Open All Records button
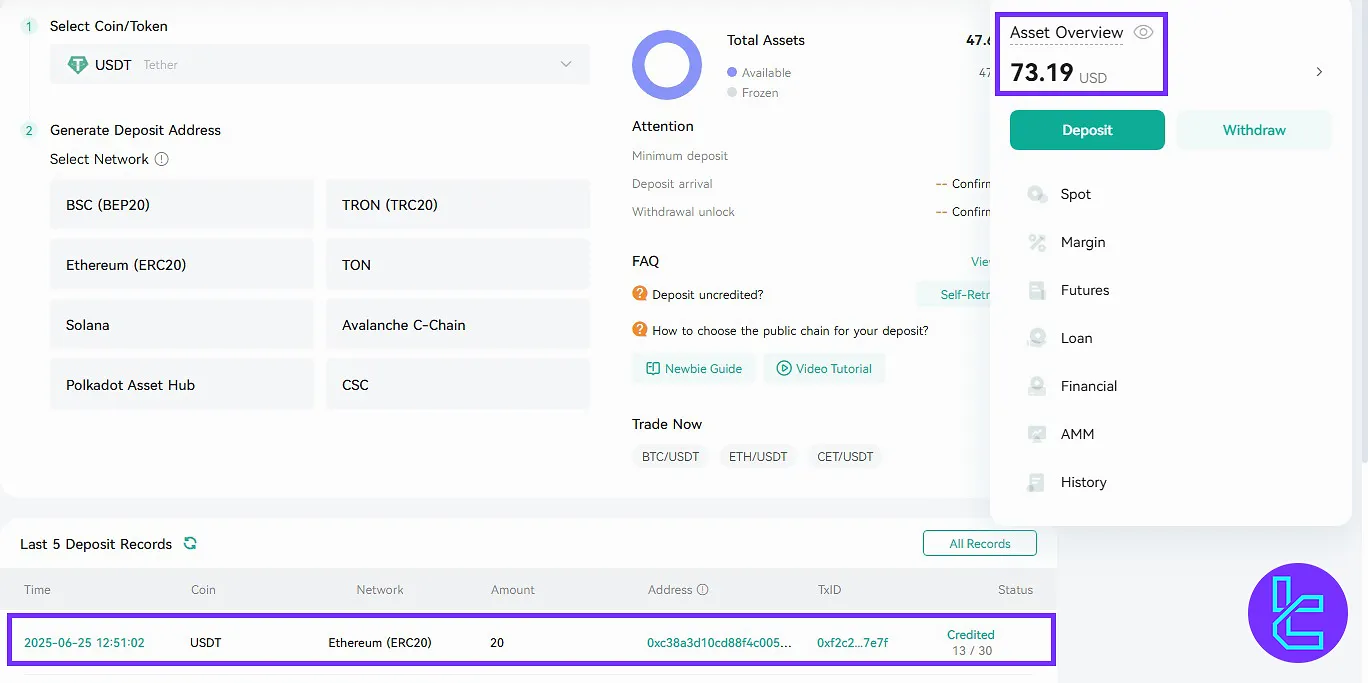 pos(980,543)
